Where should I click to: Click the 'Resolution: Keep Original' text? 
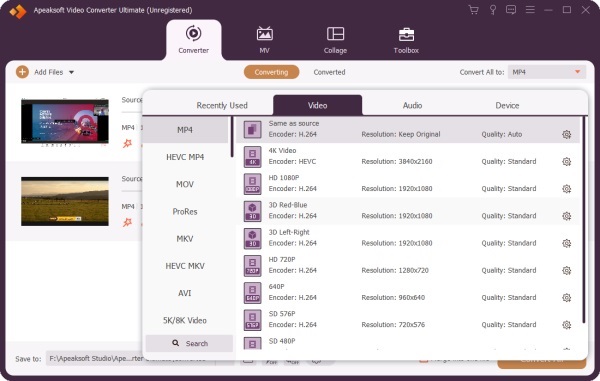(401, 134)
